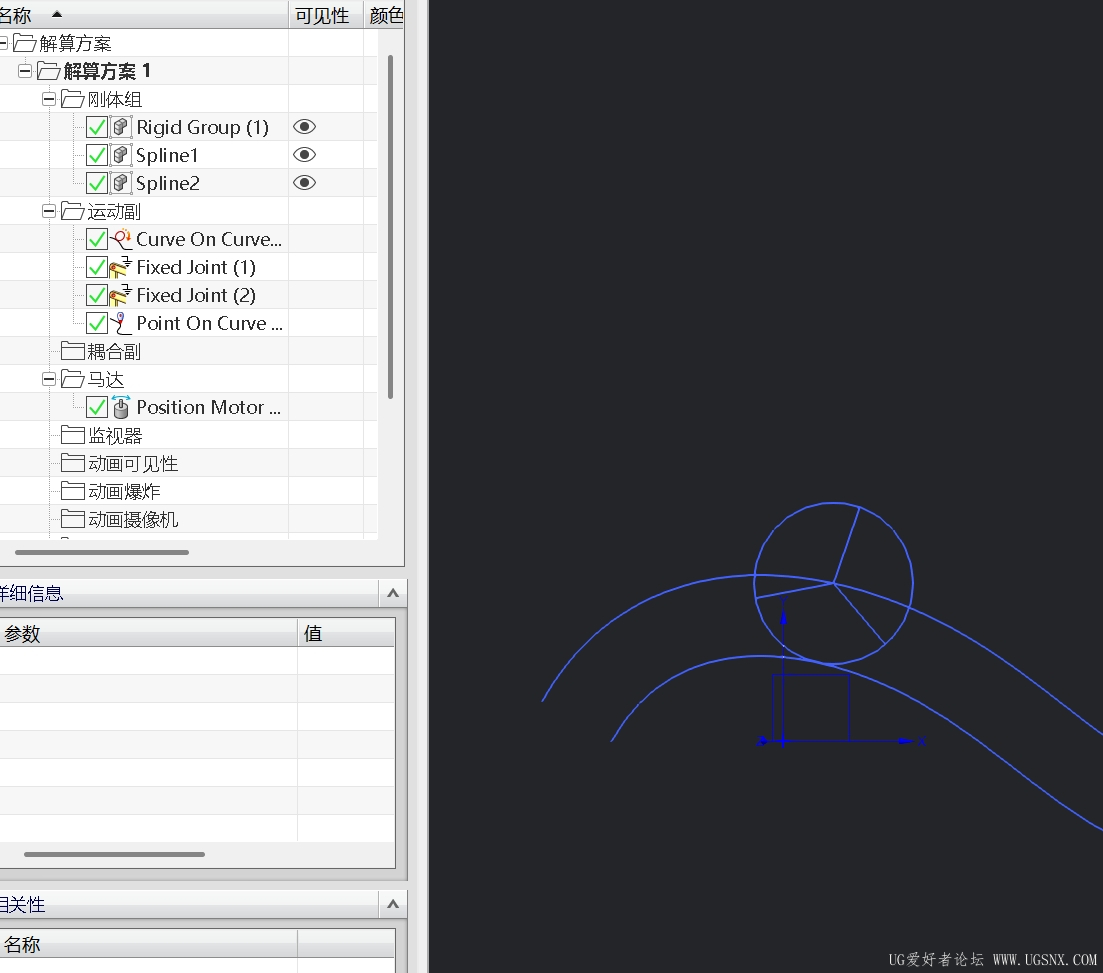Uncheck the Position Motor checkbox
Image resolution: width=1103 pixels, height=973 pixels.
(x=97, y=407)
